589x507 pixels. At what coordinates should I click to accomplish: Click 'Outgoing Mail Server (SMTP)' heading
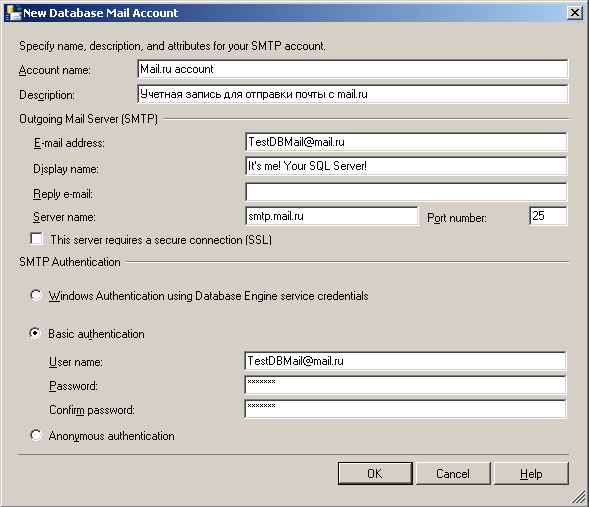[x=89, y=119]
